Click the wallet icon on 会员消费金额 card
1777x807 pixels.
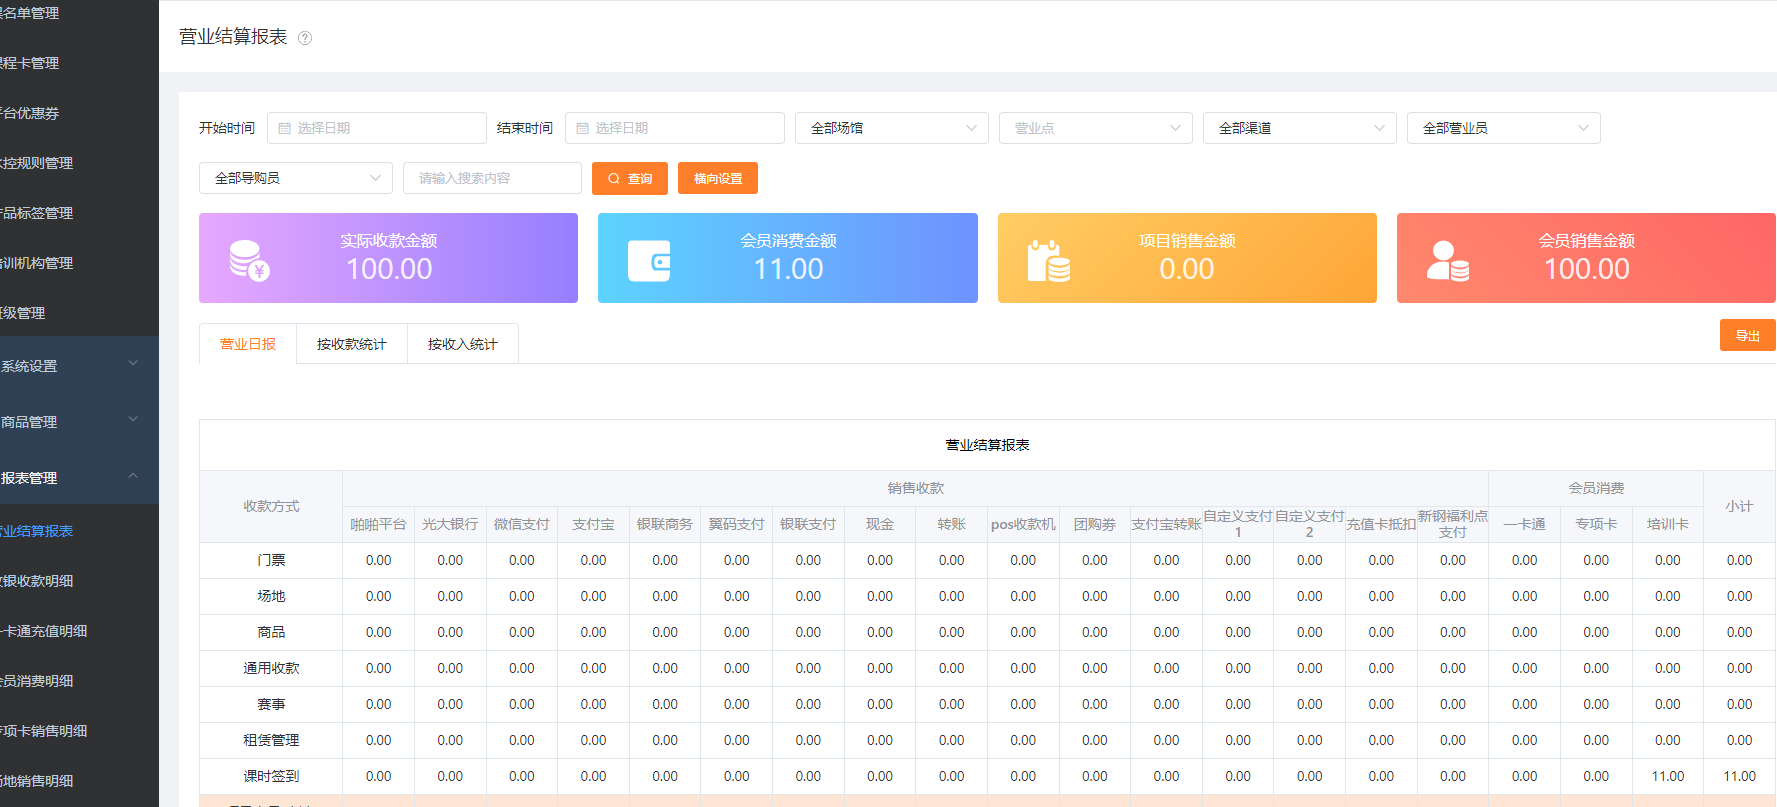point(649,261)
